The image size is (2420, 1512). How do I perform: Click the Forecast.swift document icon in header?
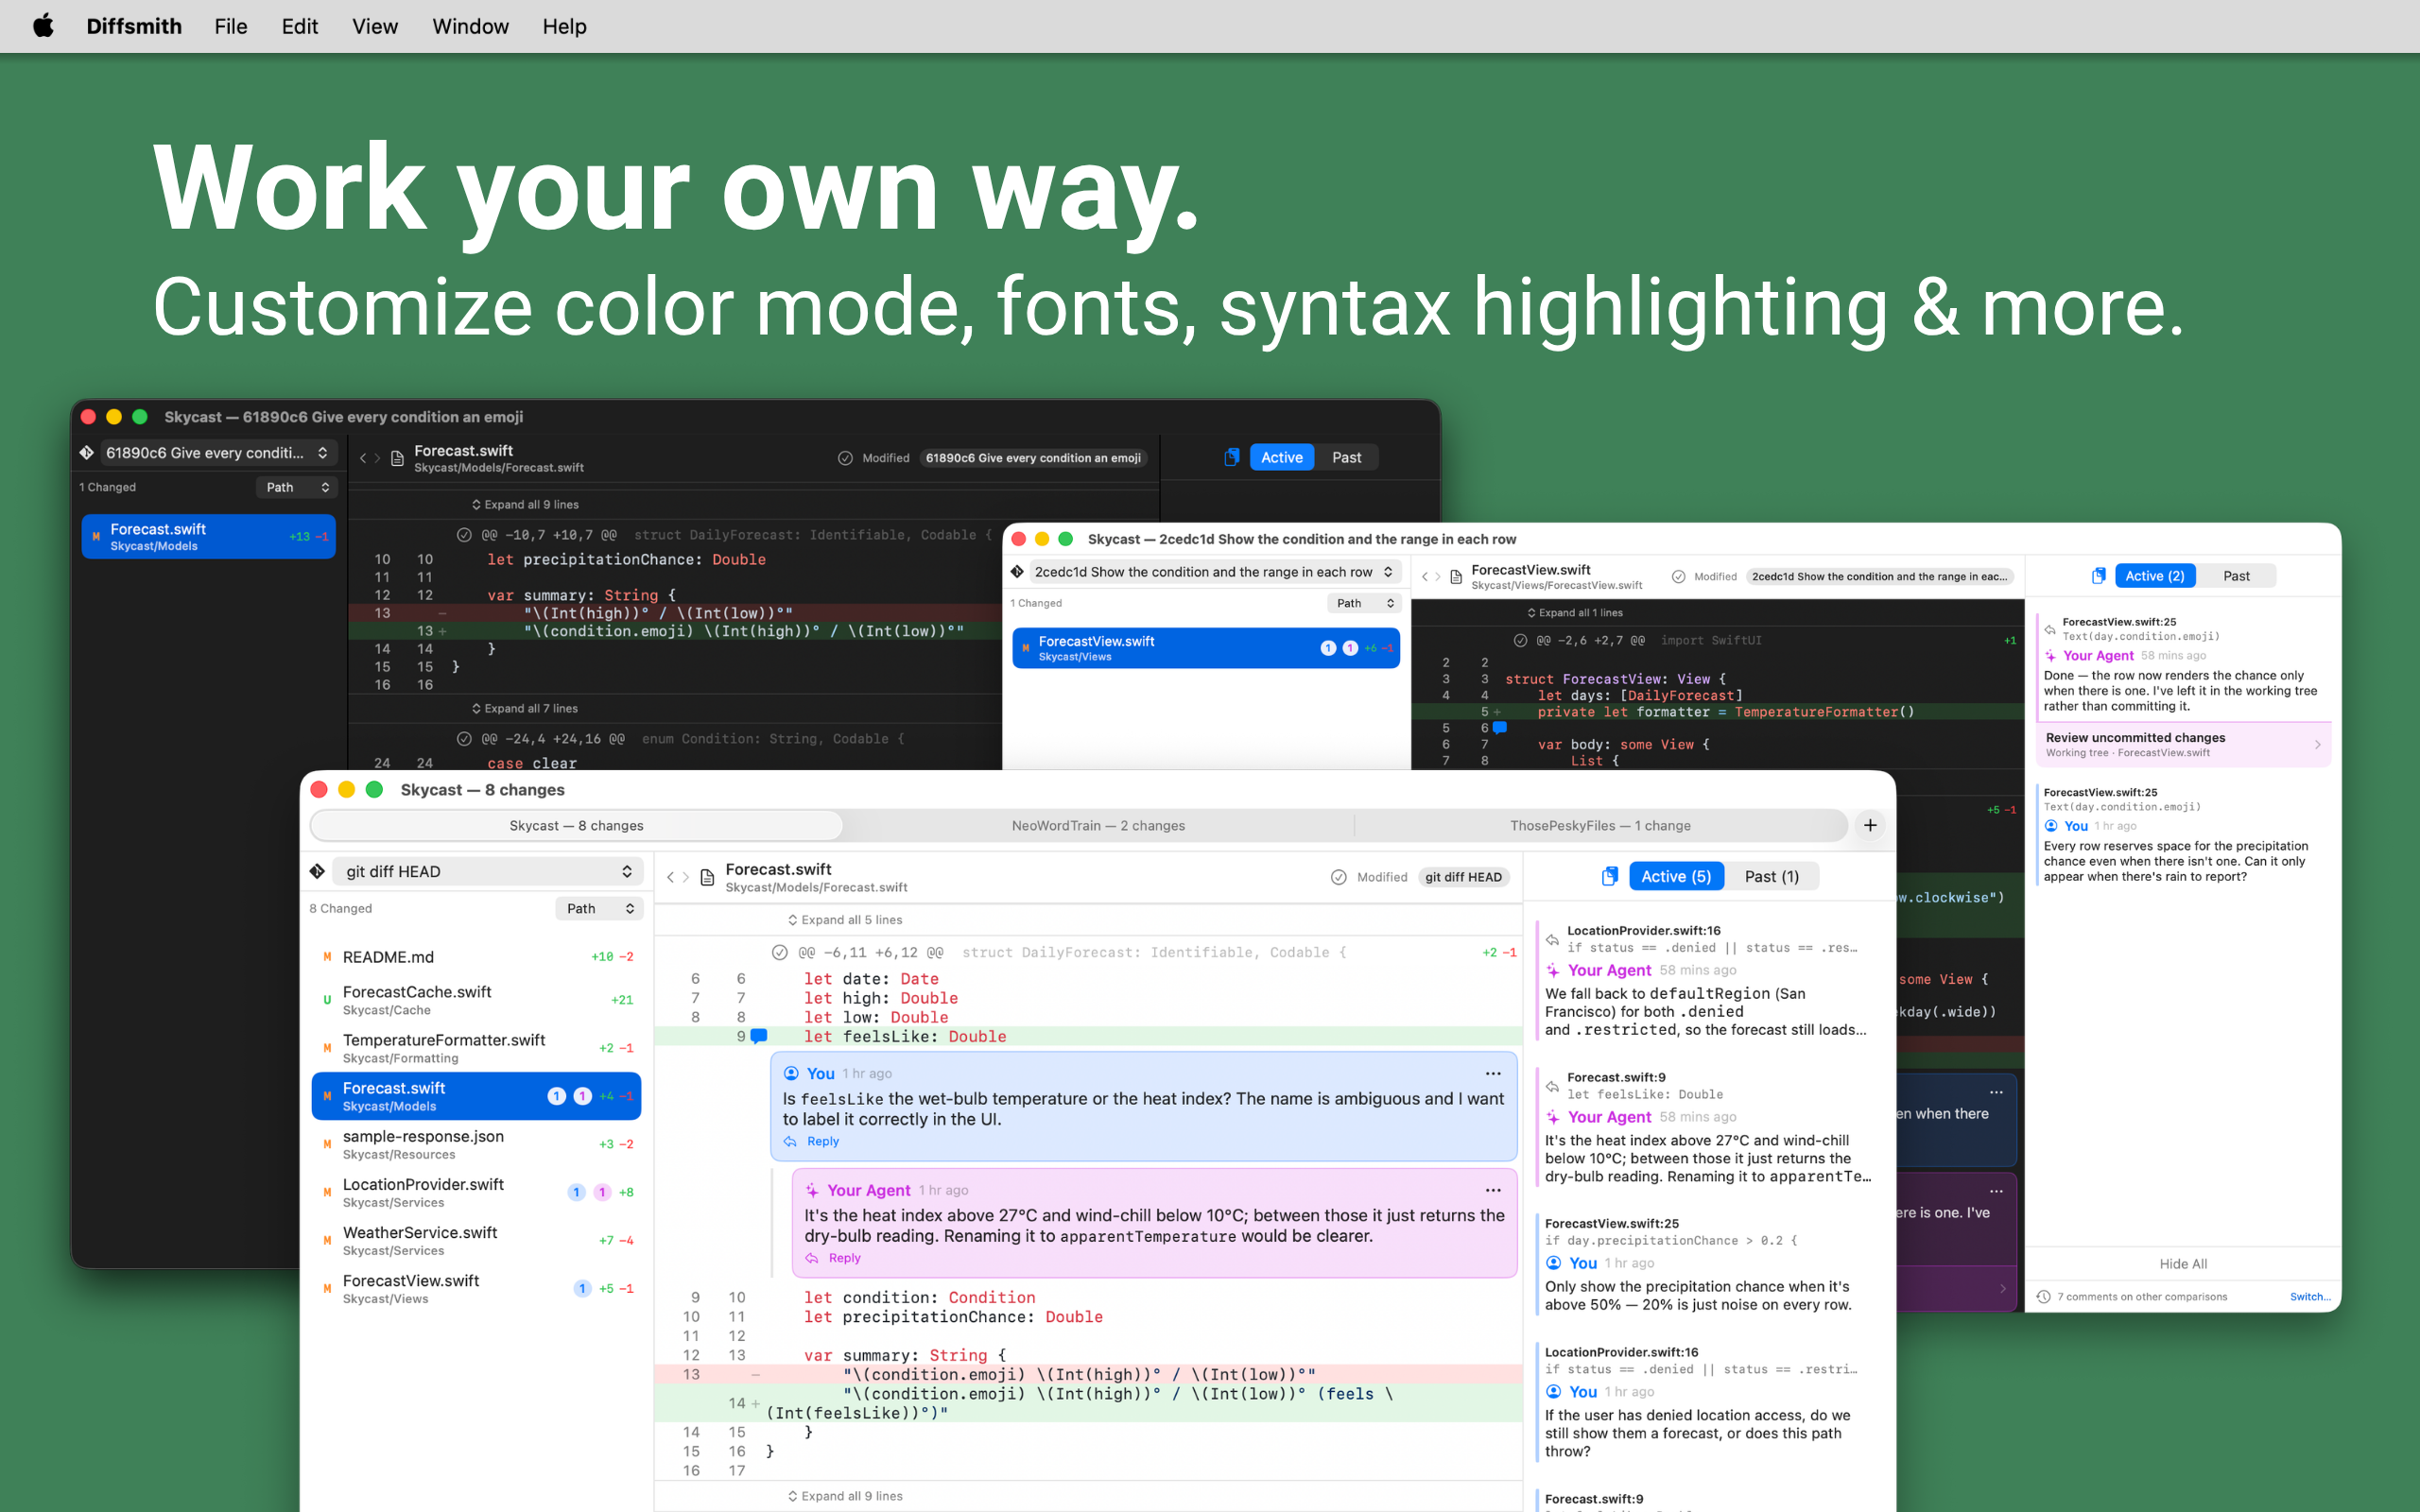click(707, 877)
